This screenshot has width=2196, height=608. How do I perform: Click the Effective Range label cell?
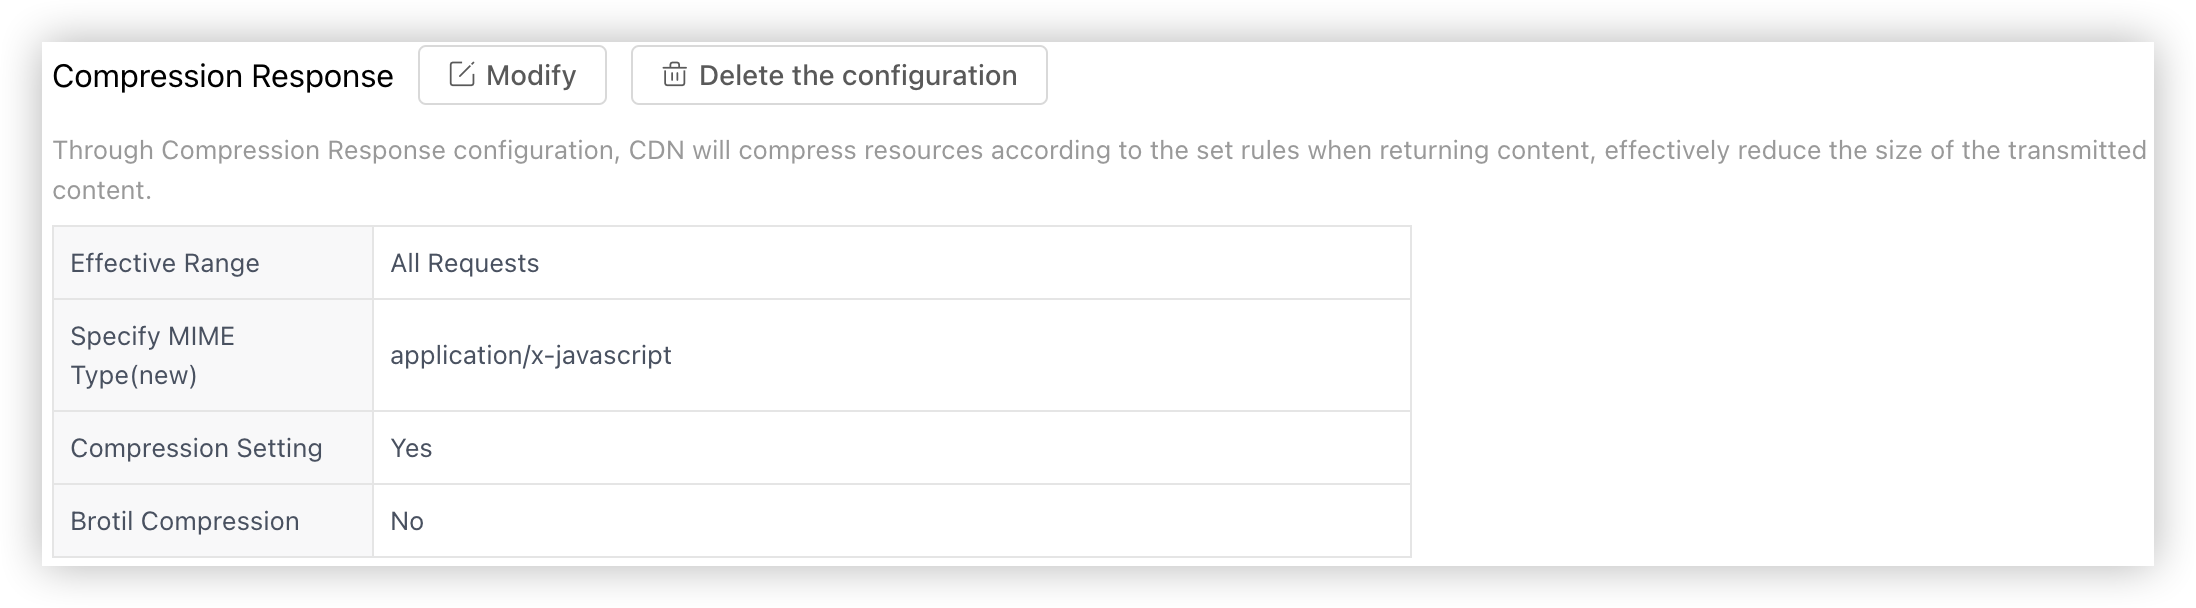[x=213, y=263]
